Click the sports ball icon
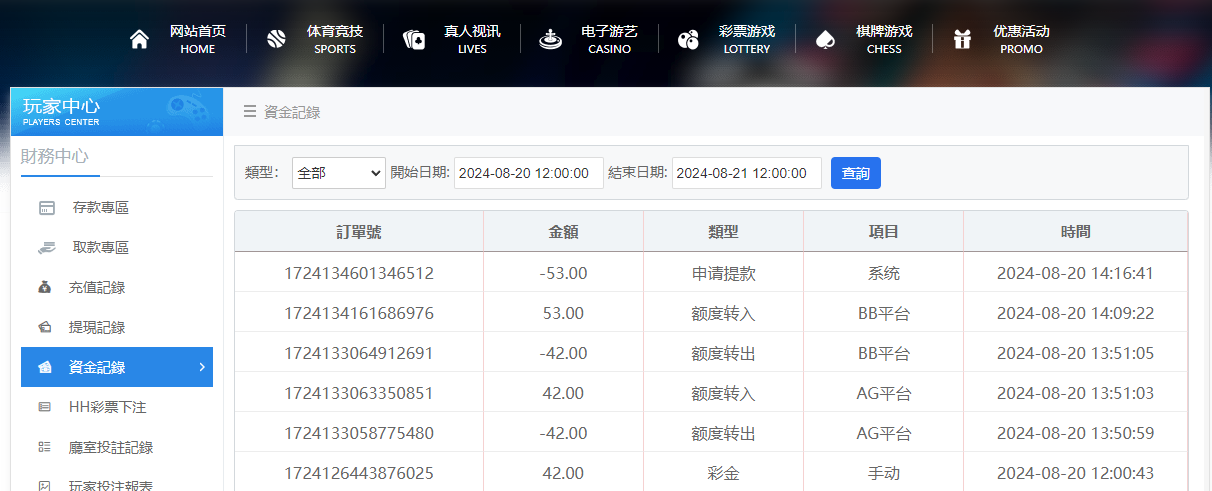This screenshot has width=1212, height=491. tap(277, 39)
